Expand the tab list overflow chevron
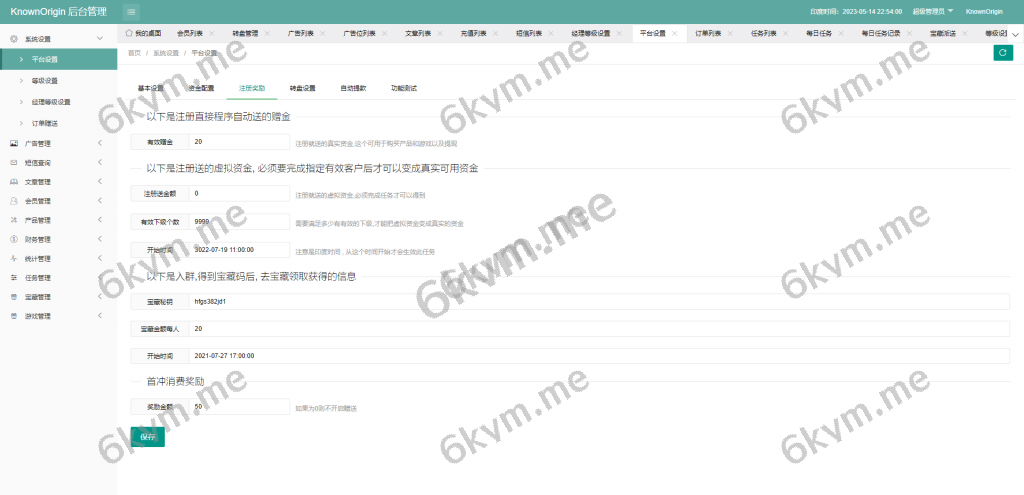This screenshot has height=495, width=1024. point(1015,33)
